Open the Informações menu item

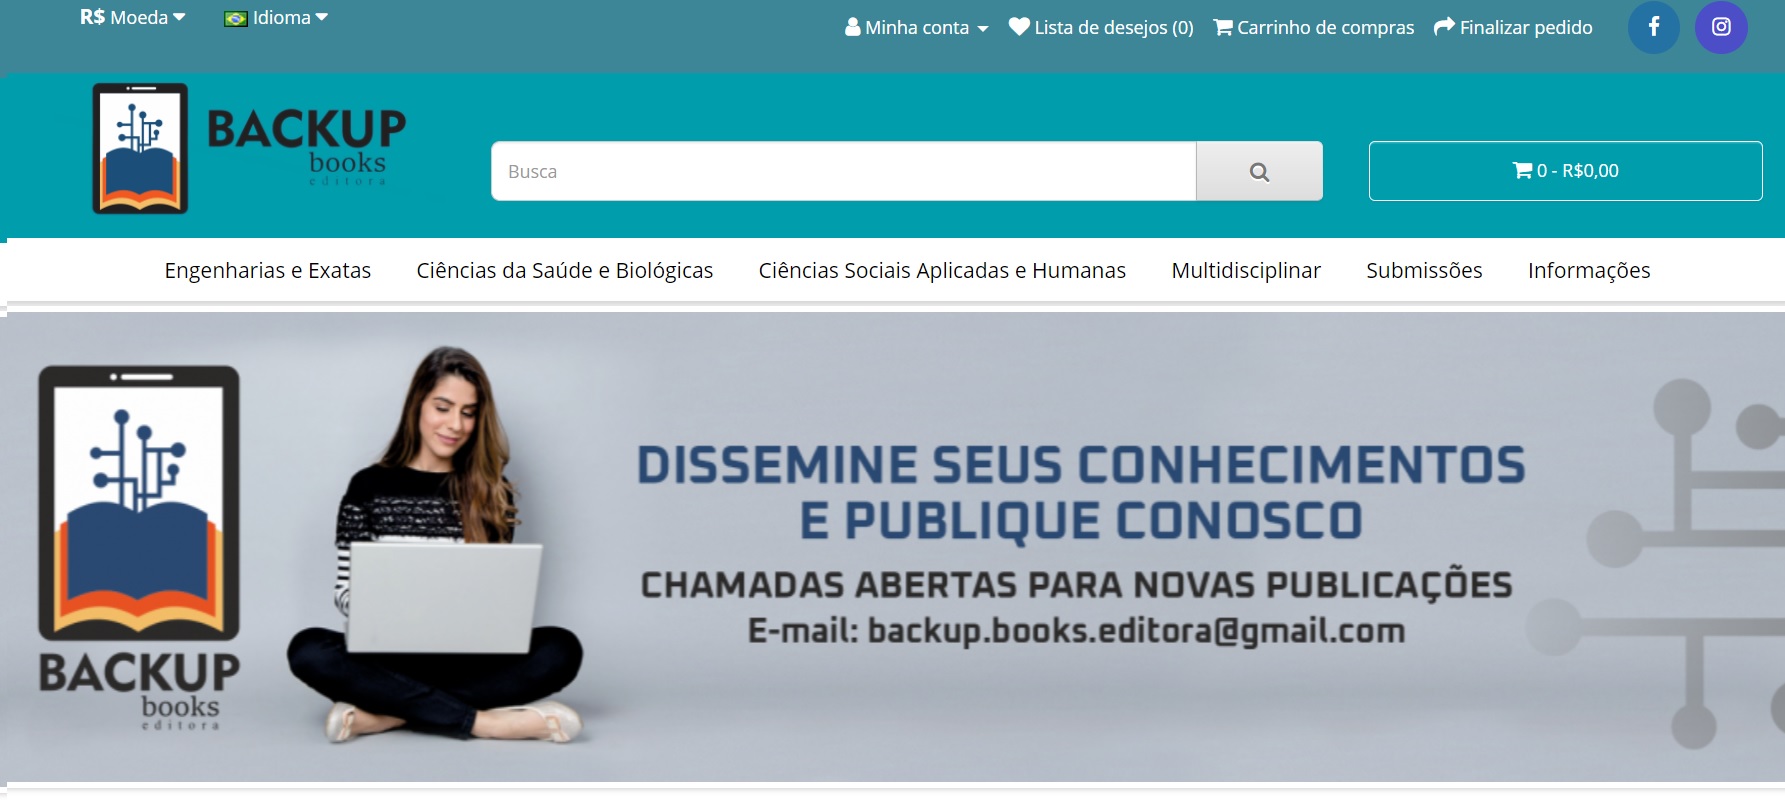coord(1589,270)
